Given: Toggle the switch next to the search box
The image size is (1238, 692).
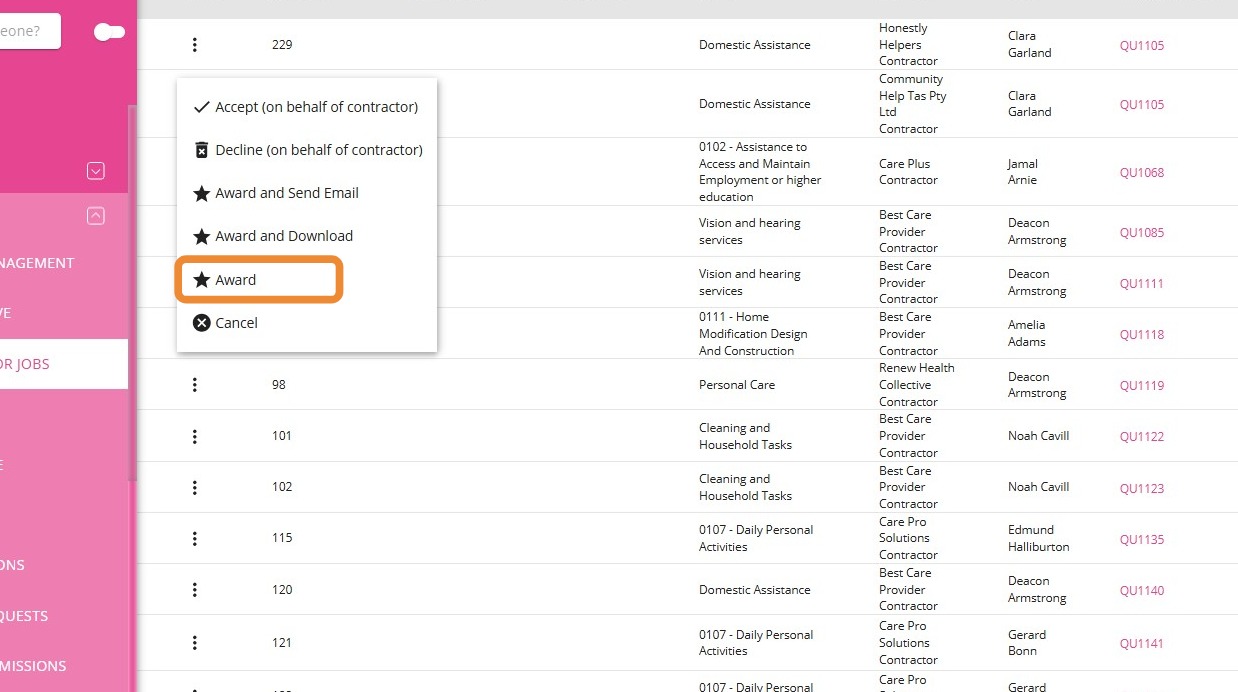Looking at the screenshot, I should pyautogui.click(x=109, y=32).
